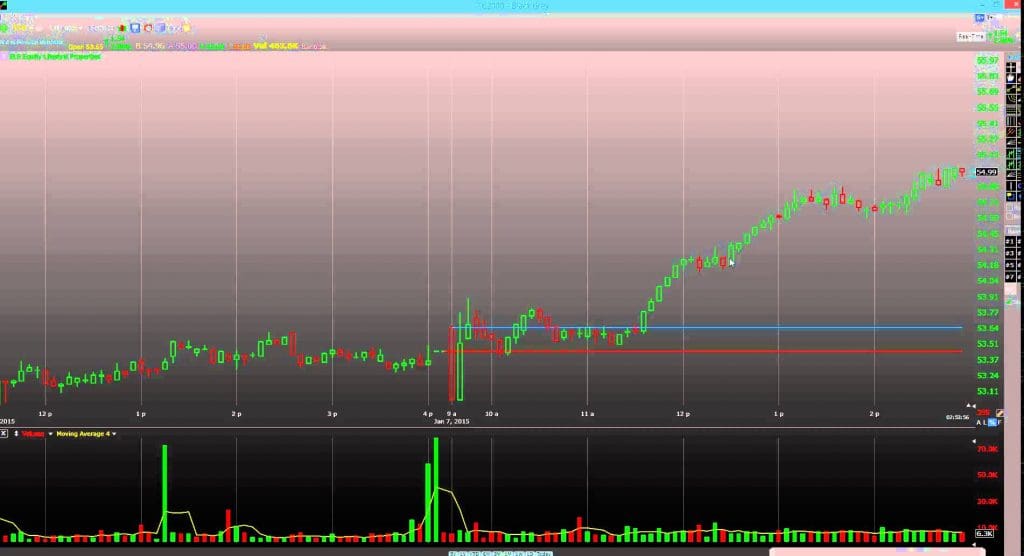Click the #5 layout button

pos(1010,265)
